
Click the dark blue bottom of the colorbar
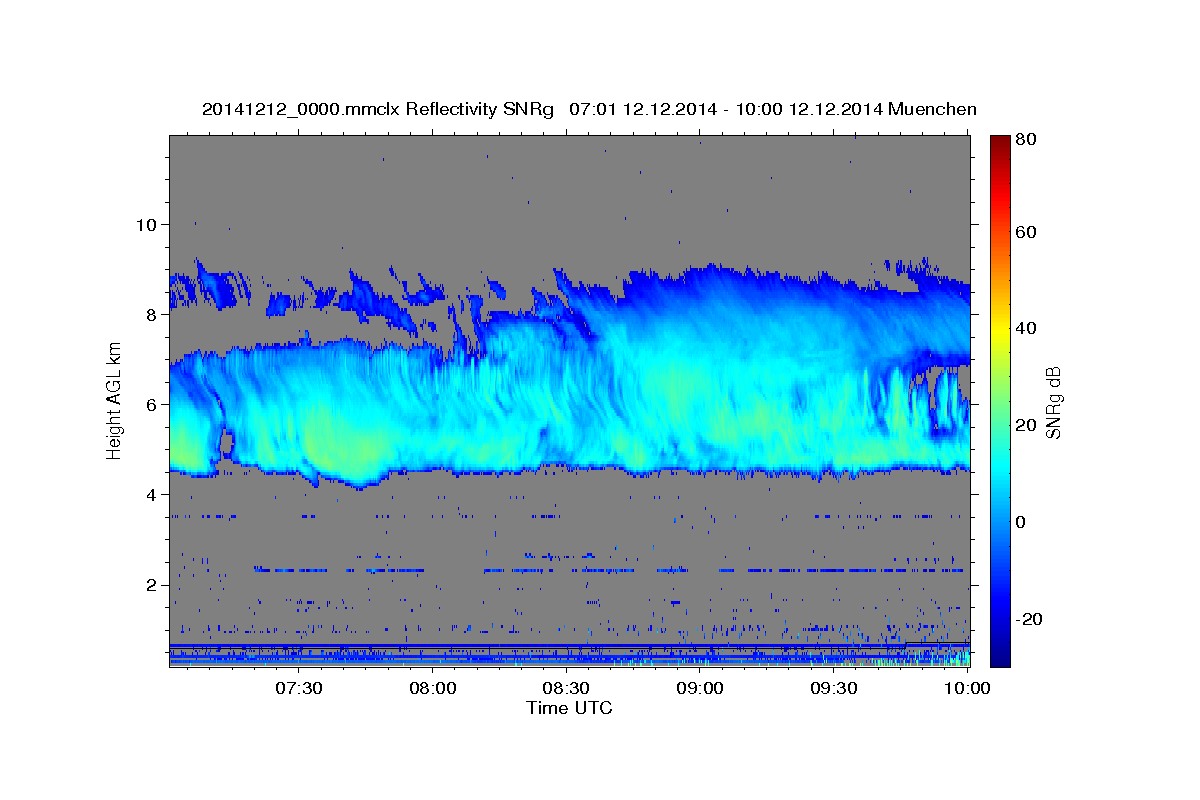click(1000, 658)
